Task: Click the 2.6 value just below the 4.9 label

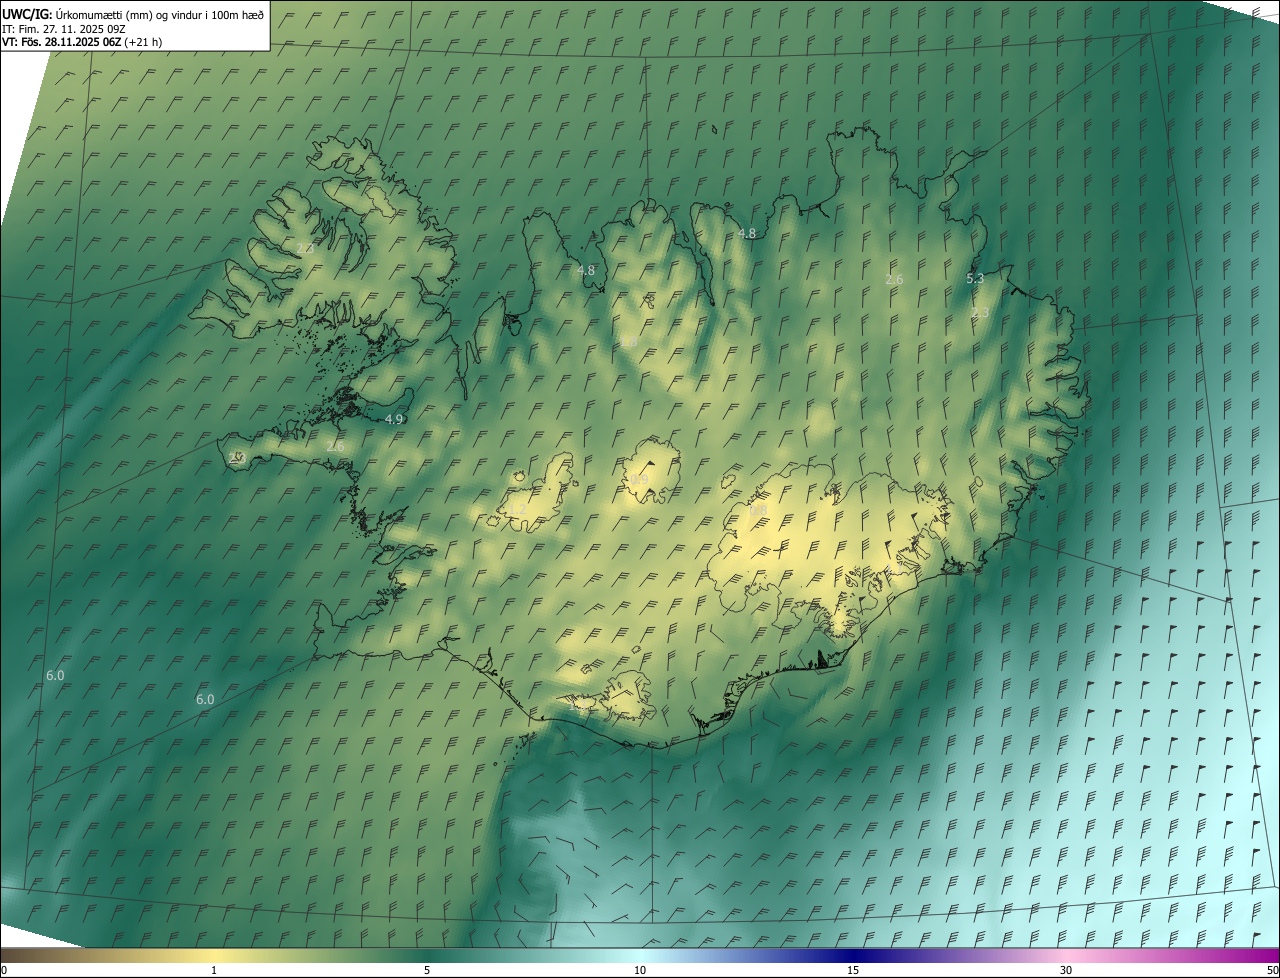Action: click(335, 446)
